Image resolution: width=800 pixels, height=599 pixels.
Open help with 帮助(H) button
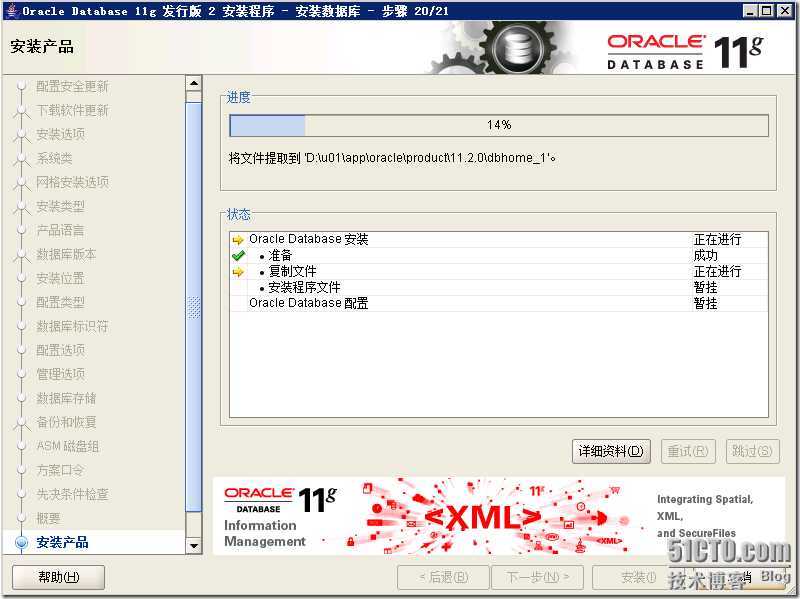(x=59, y=577)
